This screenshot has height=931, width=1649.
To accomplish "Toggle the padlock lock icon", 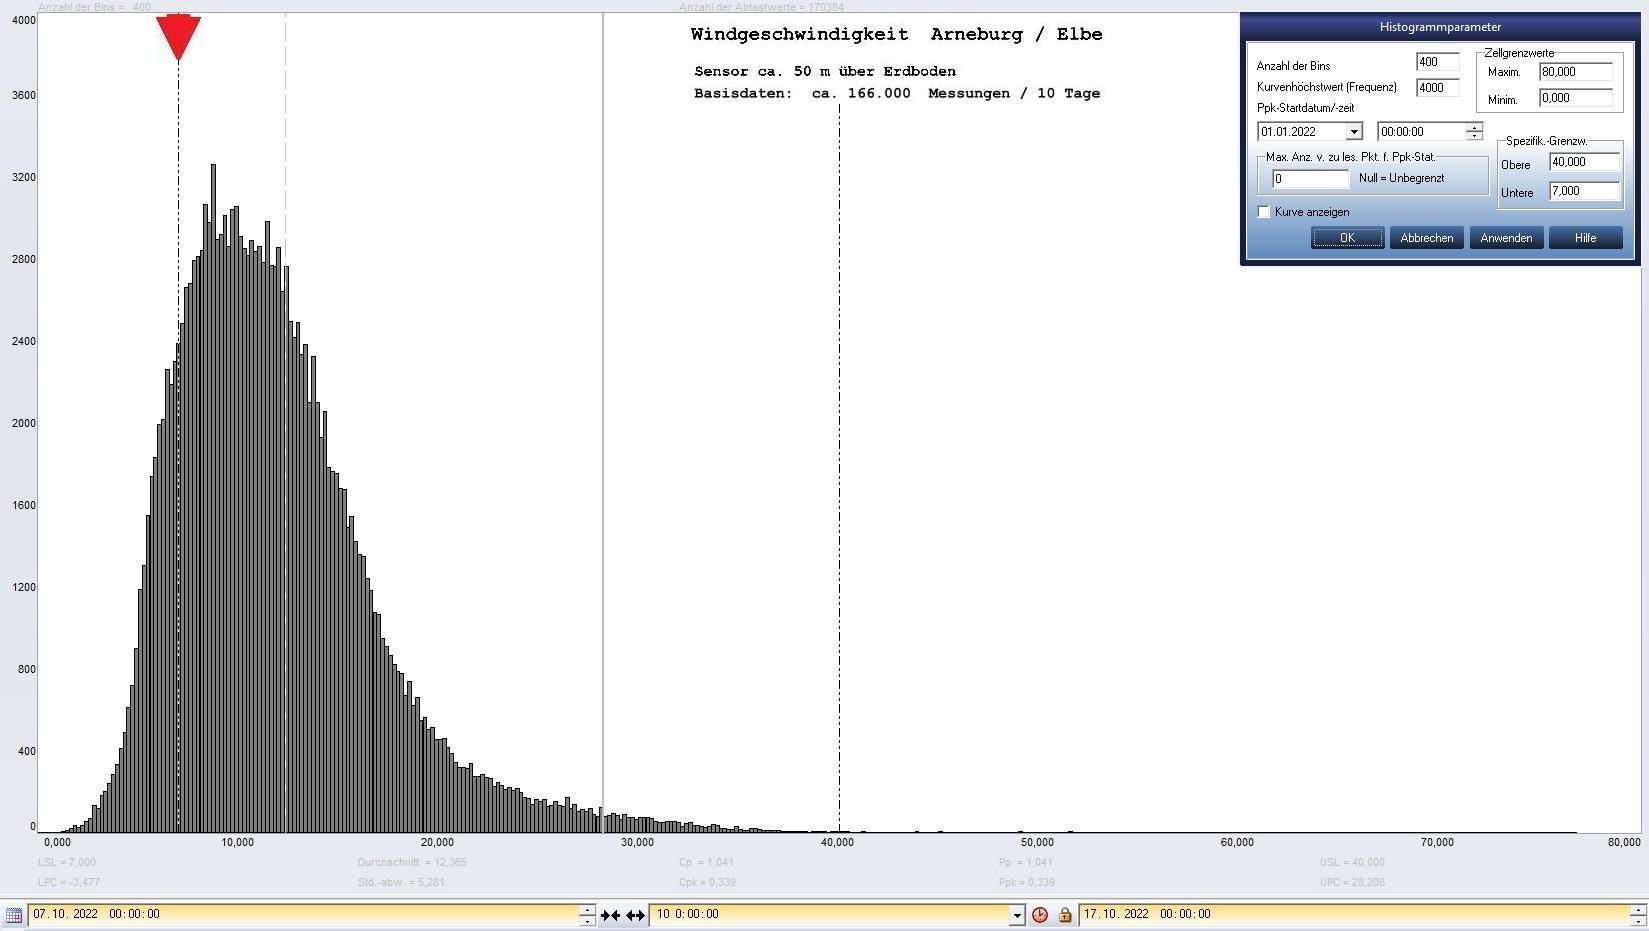I will coord(1064,915).
